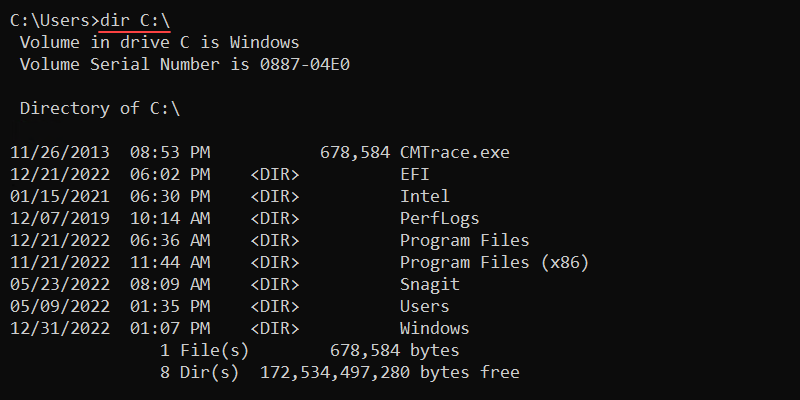Click the 'dir C:\' command text
This screenshot has height=400, width=800.
click(x=135, y=21)
